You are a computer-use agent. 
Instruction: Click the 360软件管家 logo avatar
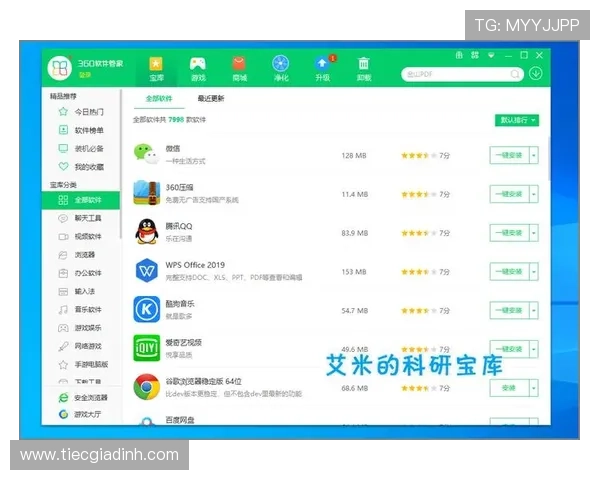(60, 68)
